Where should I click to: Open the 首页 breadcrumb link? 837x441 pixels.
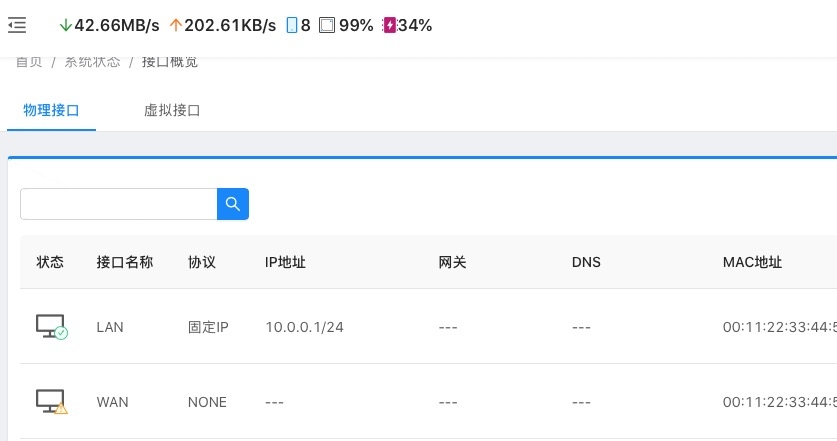[x=29, y=62]
